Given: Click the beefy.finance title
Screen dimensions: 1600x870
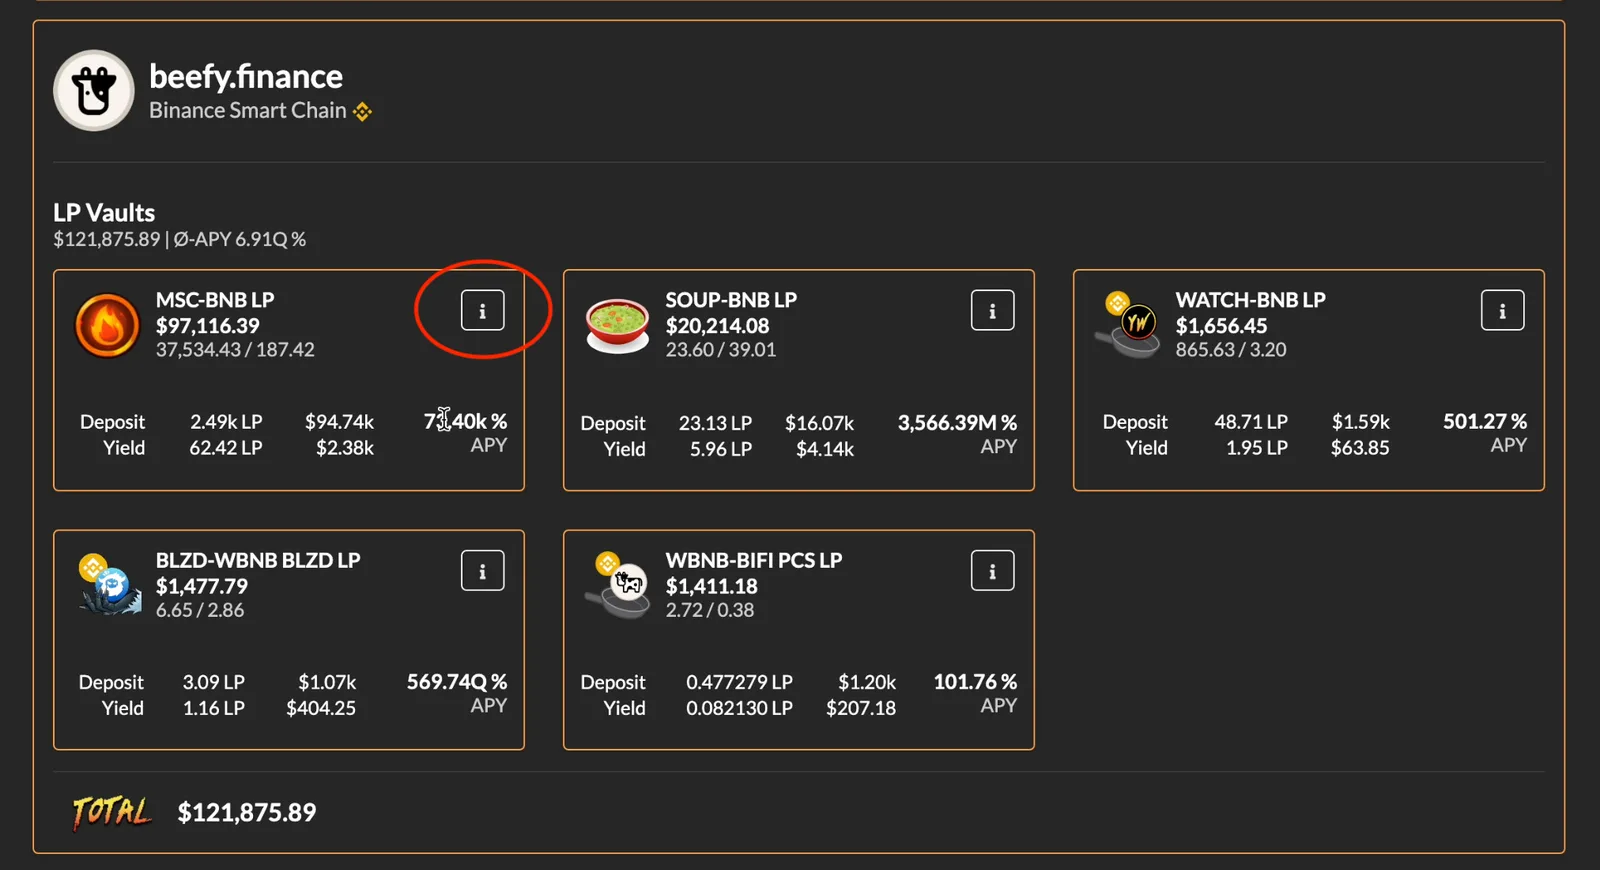Looking at the screenshot, I should (x=246, y=76).
